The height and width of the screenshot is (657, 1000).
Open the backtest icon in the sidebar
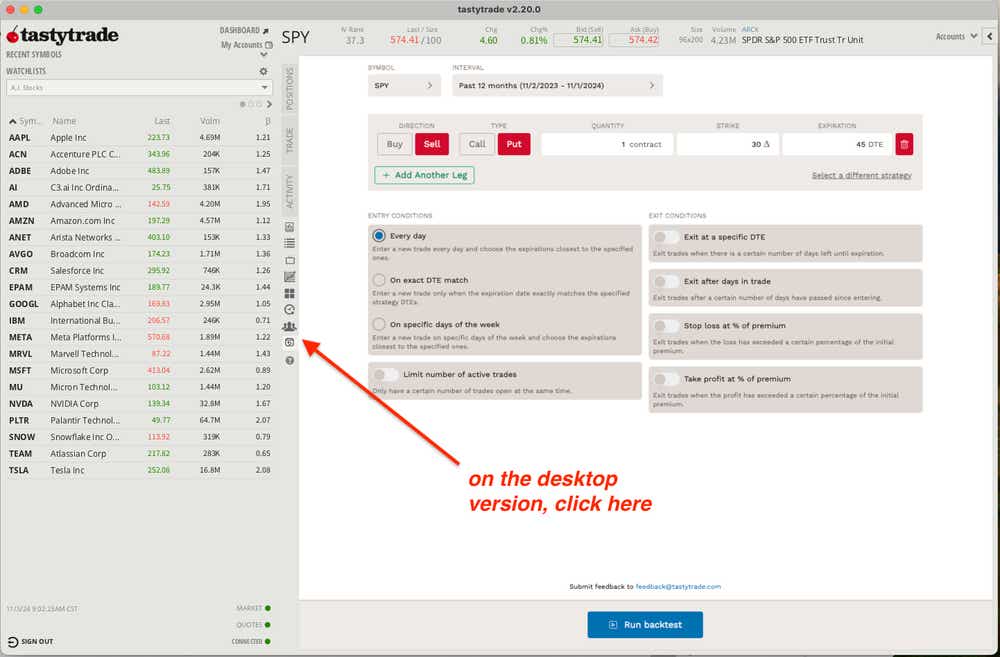pos(290,343)
